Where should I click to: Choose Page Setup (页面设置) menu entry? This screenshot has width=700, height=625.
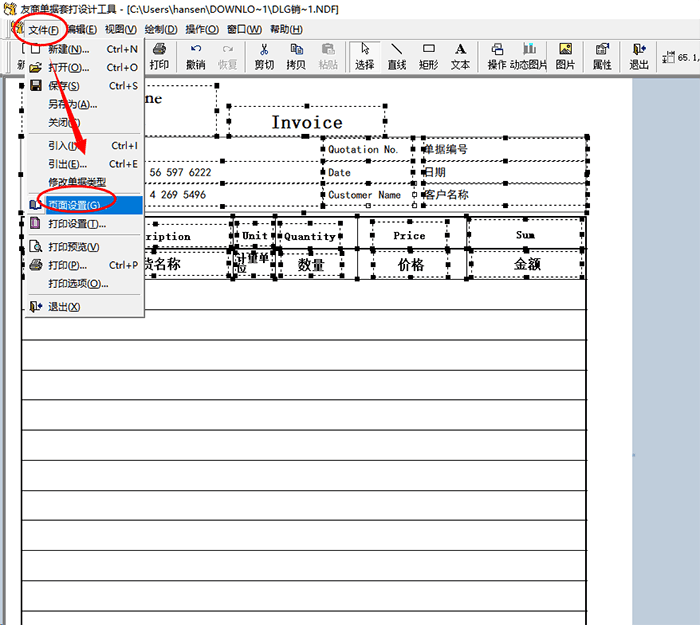[x=84, y=205]
